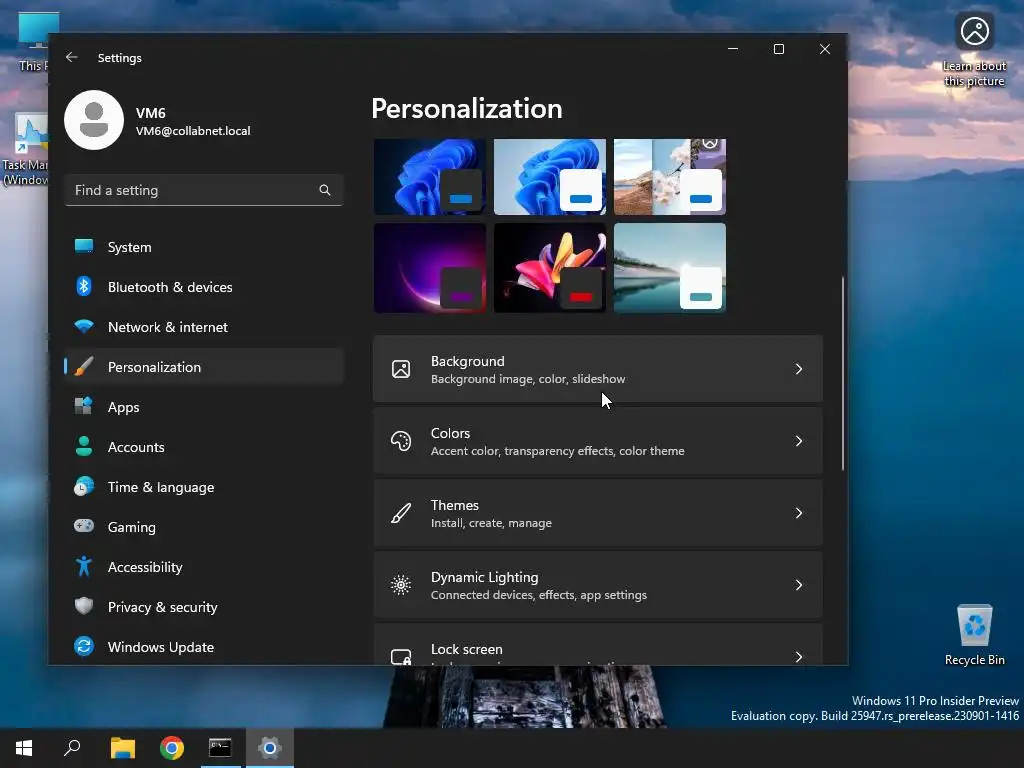Click the back arrow in Settings title bar
Viewport: 1024px width, 768px height.
(72, 57)
